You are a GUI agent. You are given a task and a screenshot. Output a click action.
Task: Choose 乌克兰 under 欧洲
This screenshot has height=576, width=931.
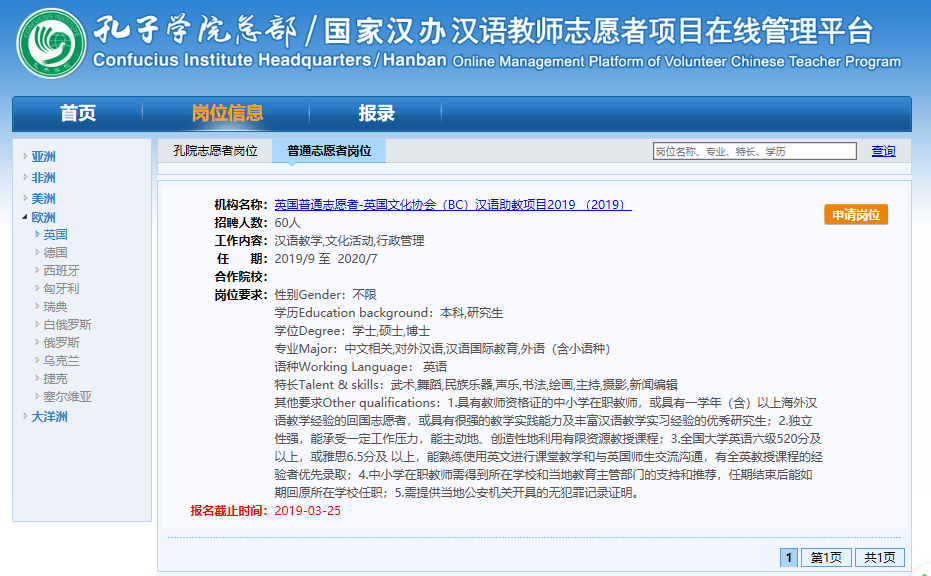(61, 361)
